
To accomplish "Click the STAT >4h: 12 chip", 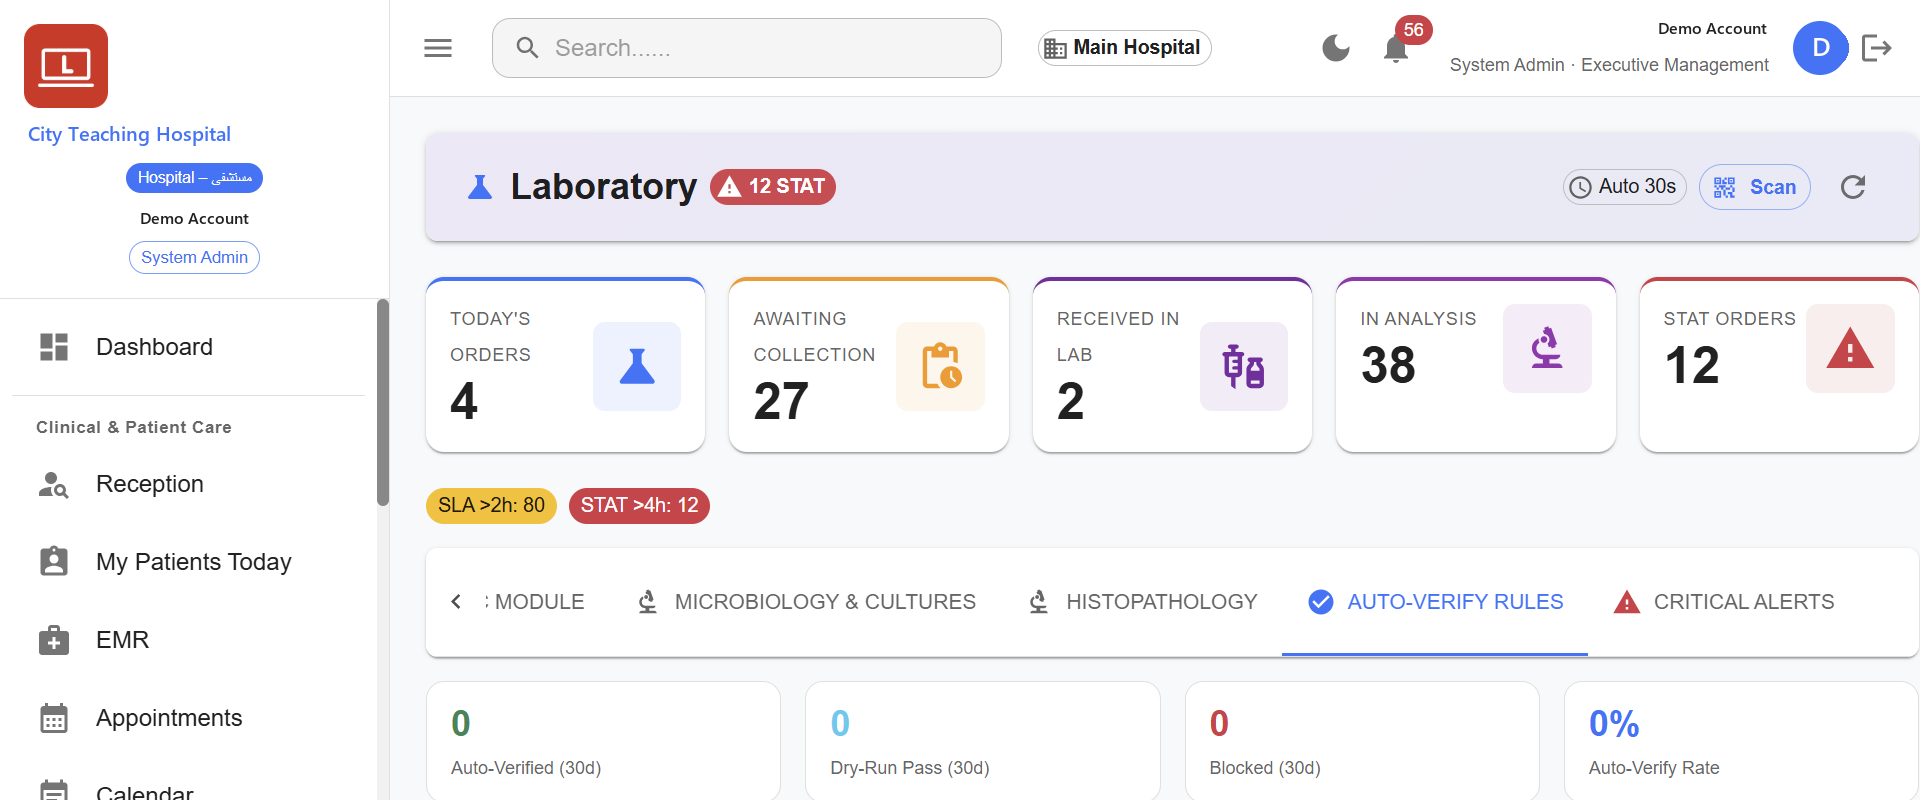I will tap(639, 506).
